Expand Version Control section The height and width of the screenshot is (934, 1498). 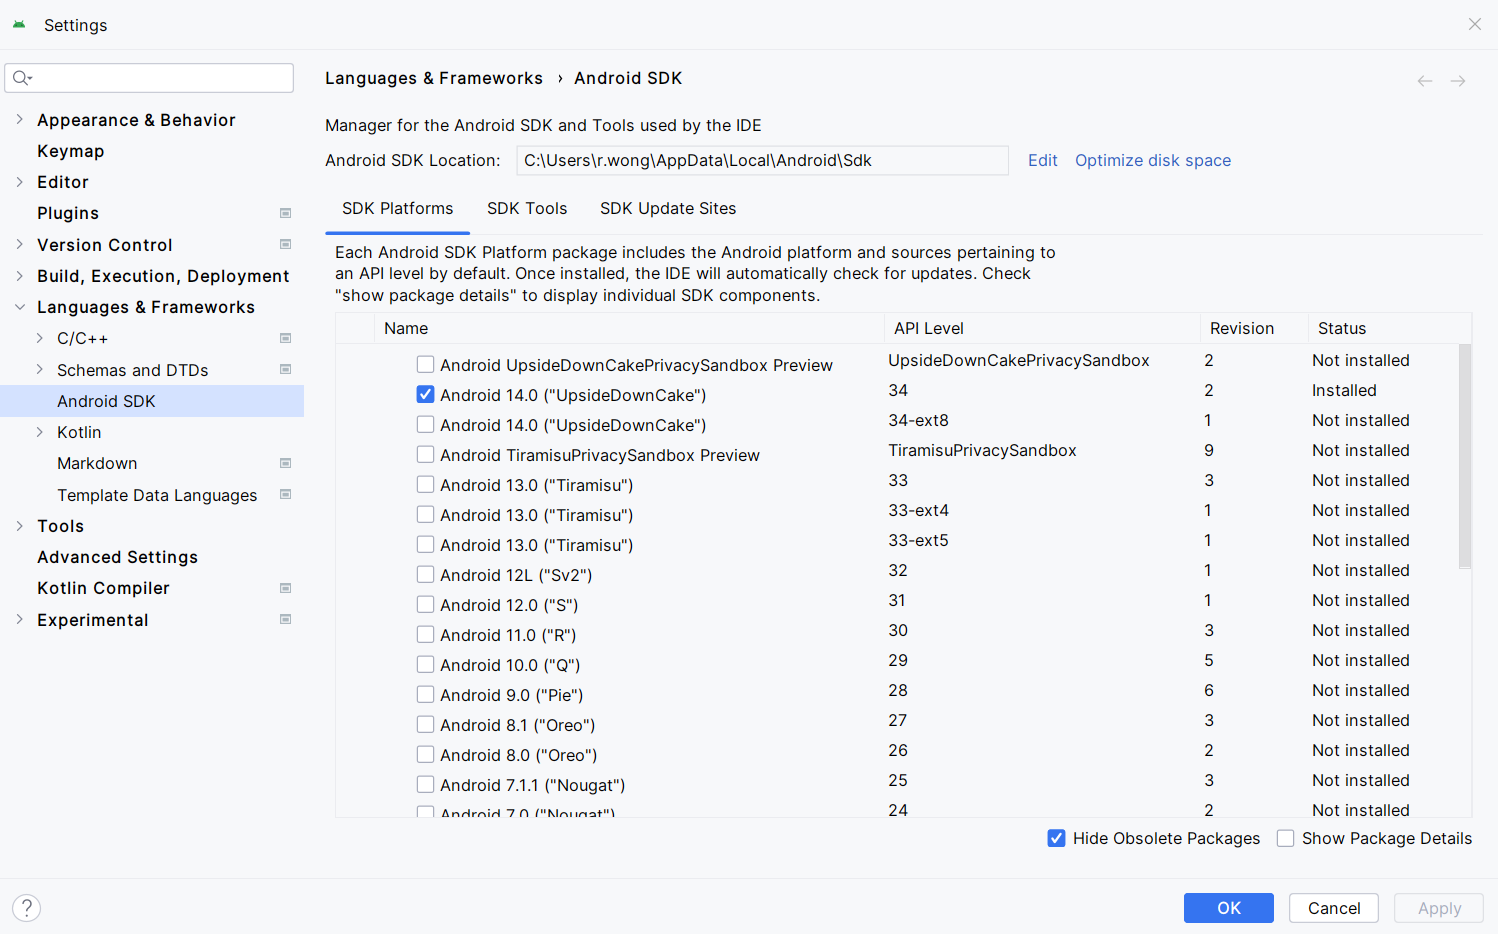point(19,244)
